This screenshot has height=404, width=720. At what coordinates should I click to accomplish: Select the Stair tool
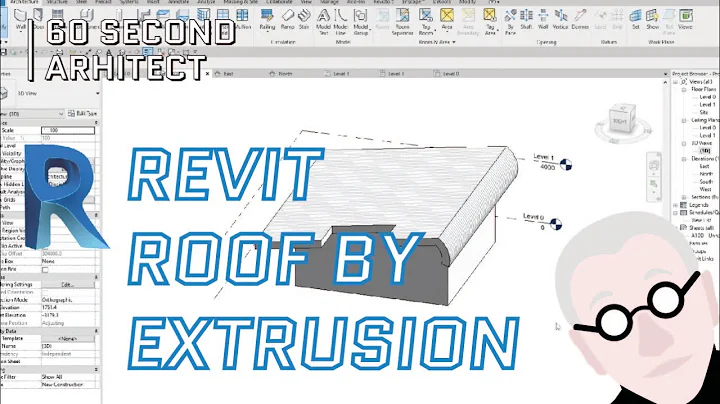(x=304, y=20)
